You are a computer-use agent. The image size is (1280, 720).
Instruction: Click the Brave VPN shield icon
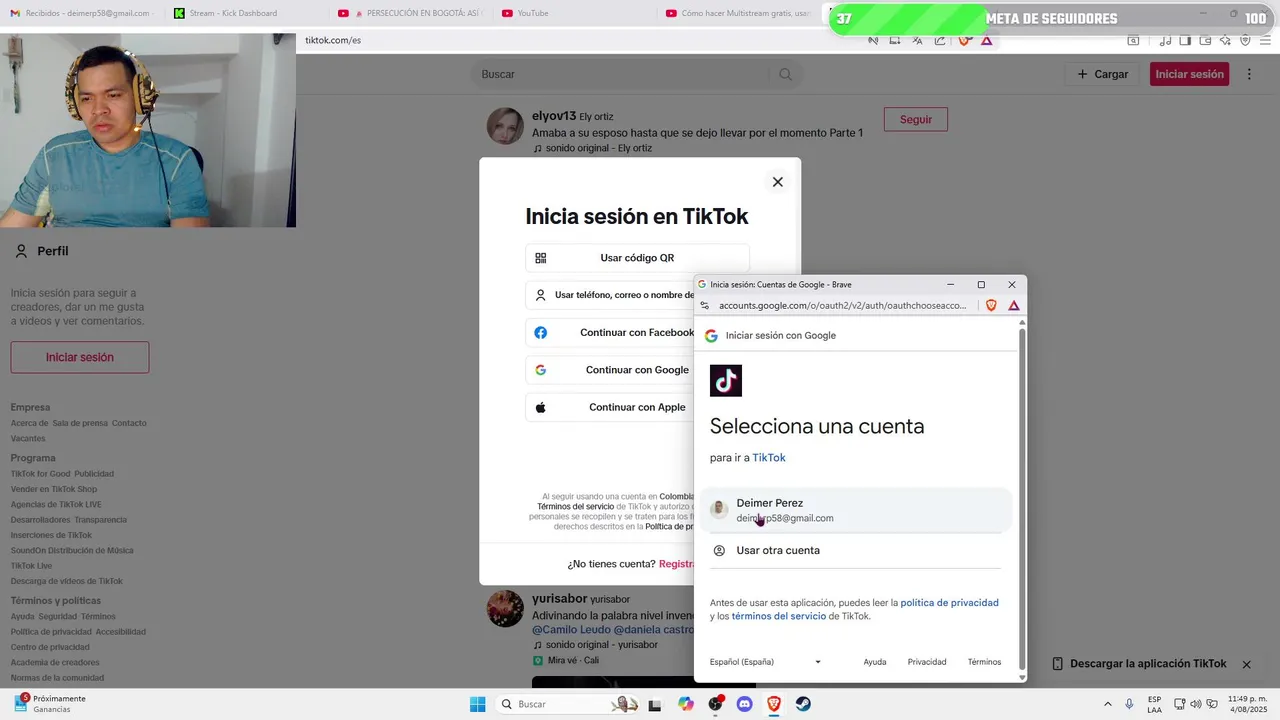tap(1245, 40)
